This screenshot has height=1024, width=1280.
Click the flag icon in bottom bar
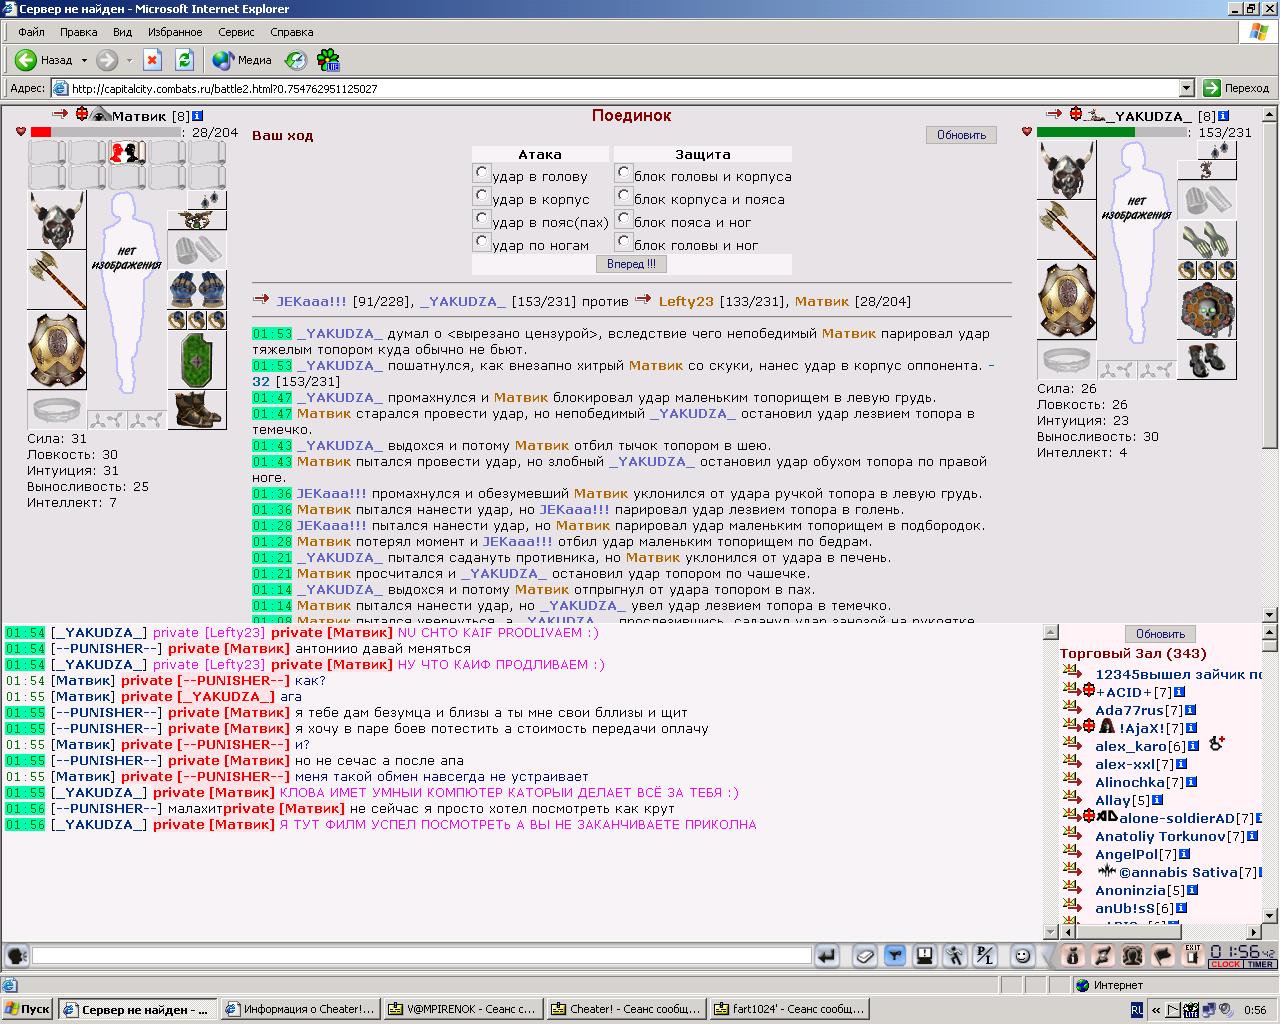pos(1163,956)
